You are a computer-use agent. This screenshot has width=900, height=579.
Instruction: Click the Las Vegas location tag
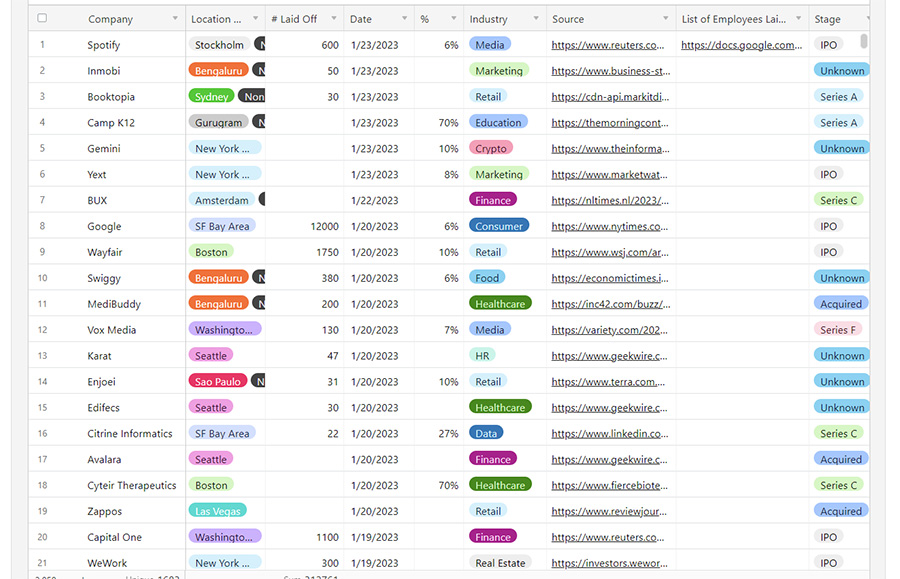[x=218, y=511]
